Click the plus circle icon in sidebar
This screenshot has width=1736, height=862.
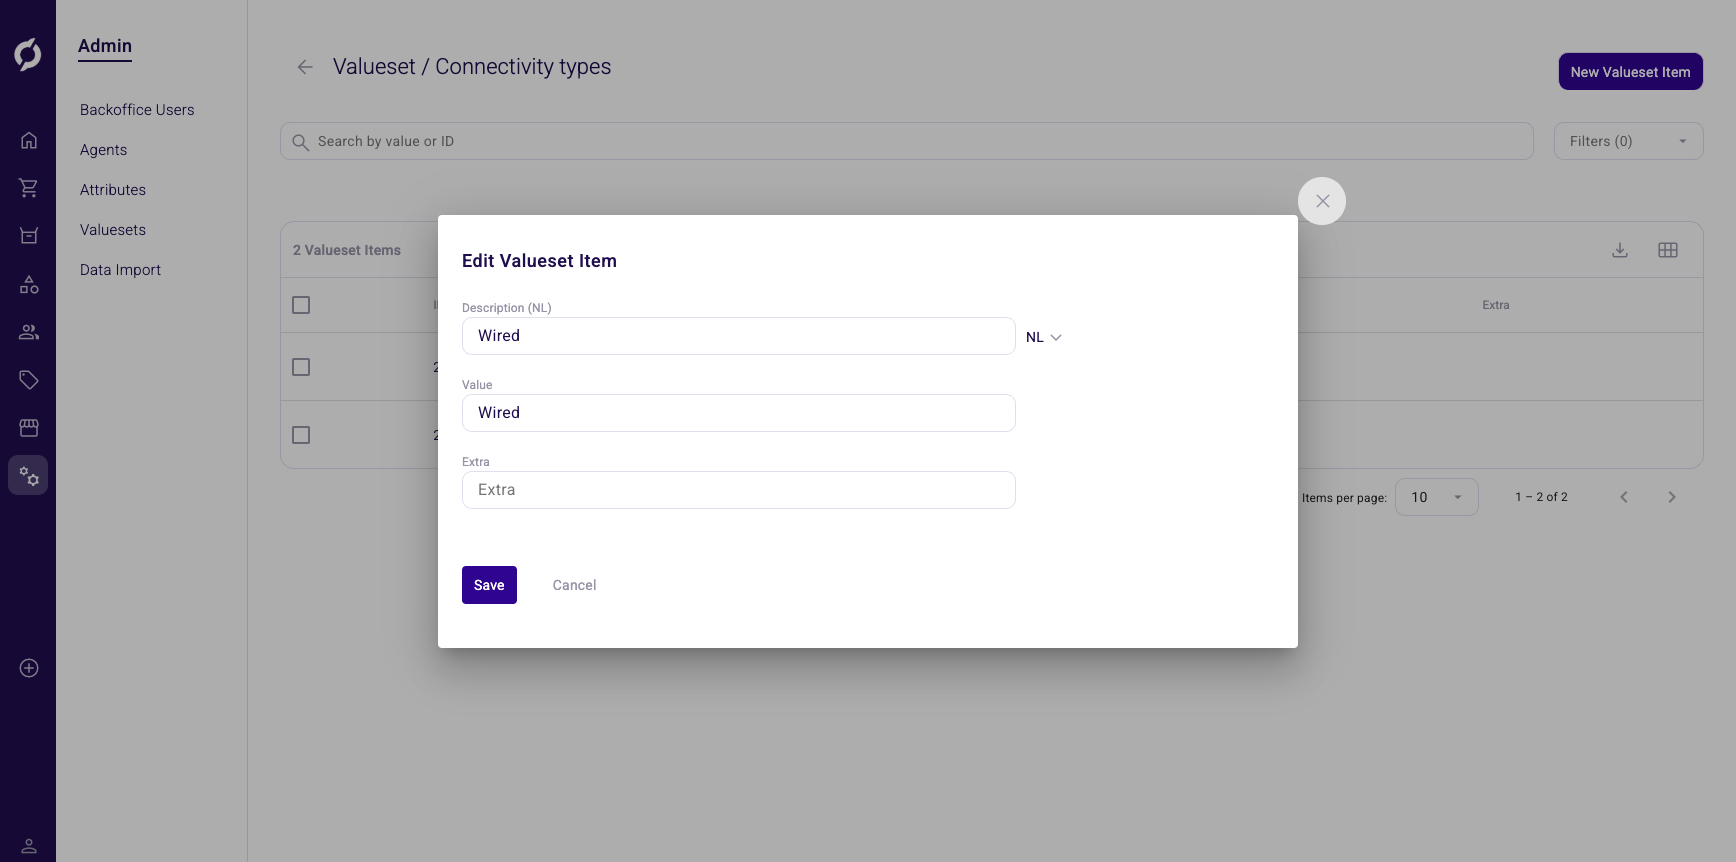(29, 668)
